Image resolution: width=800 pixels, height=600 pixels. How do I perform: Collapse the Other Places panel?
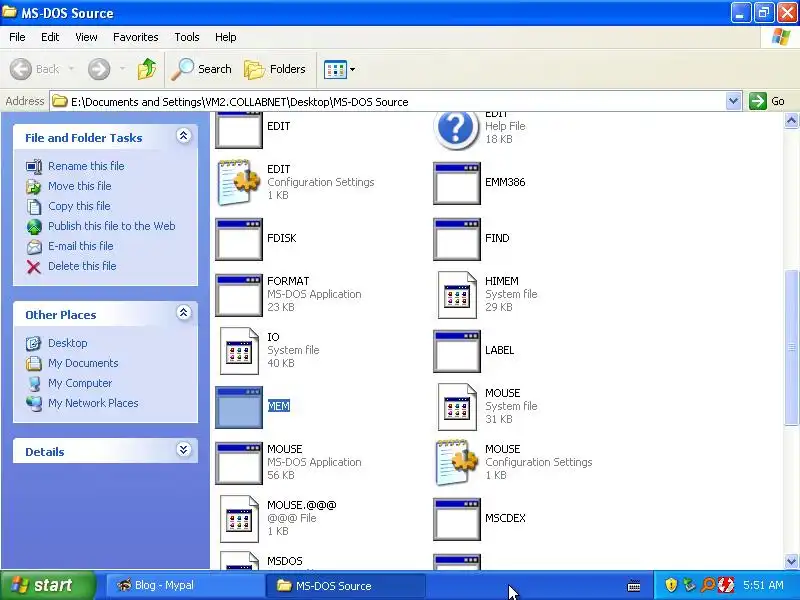click(x=184, y=312)
